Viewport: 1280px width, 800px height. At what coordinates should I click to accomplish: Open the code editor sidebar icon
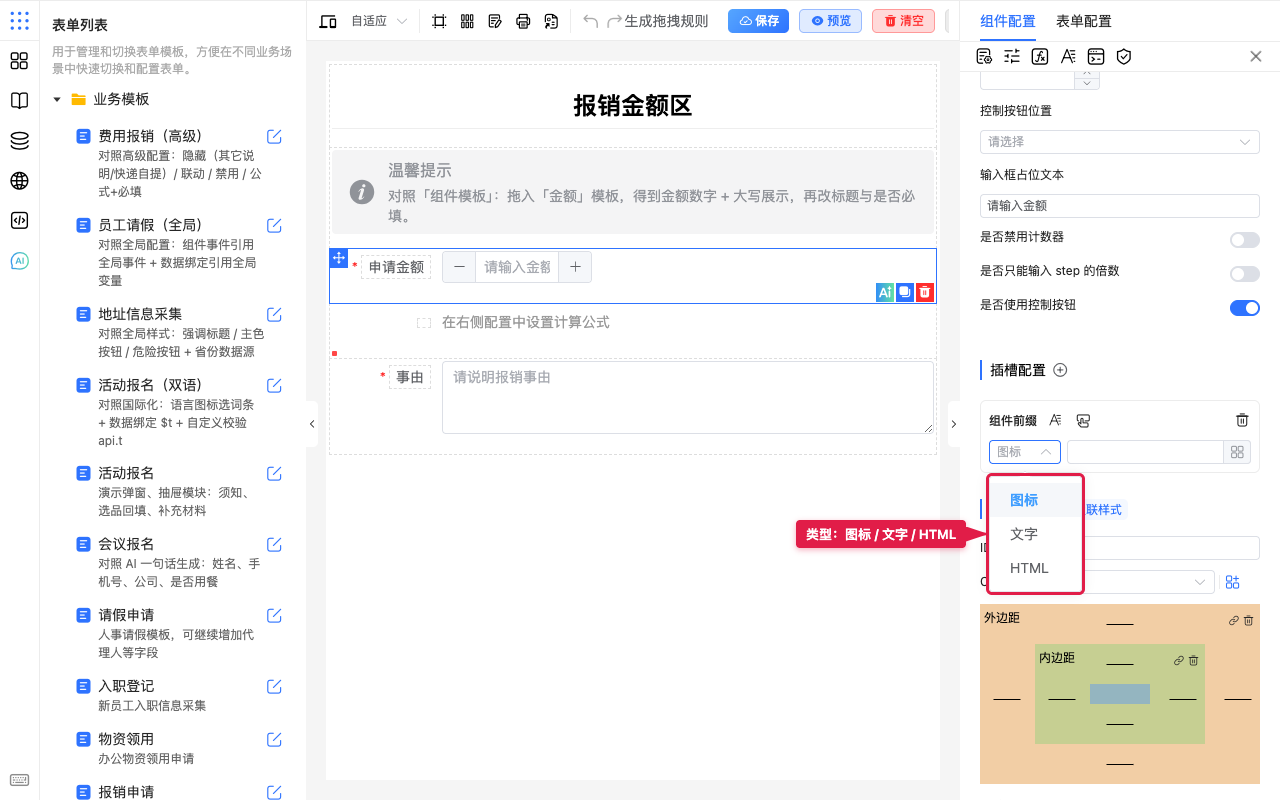click(19, 221)
